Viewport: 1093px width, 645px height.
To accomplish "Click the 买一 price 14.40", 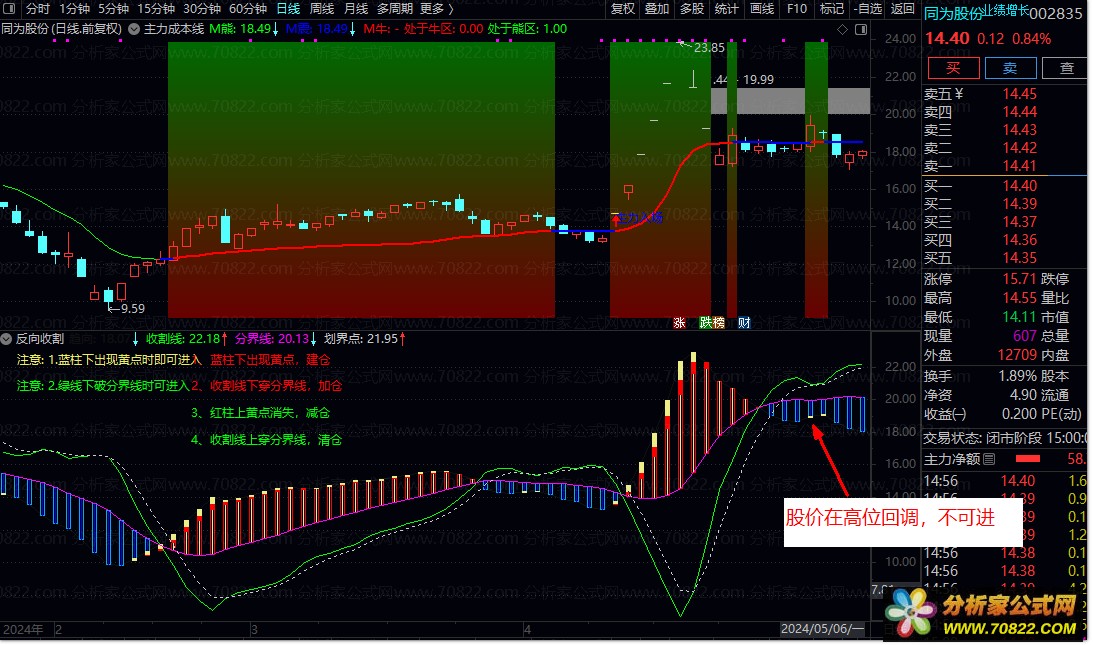I will (x=1020, y=185).
